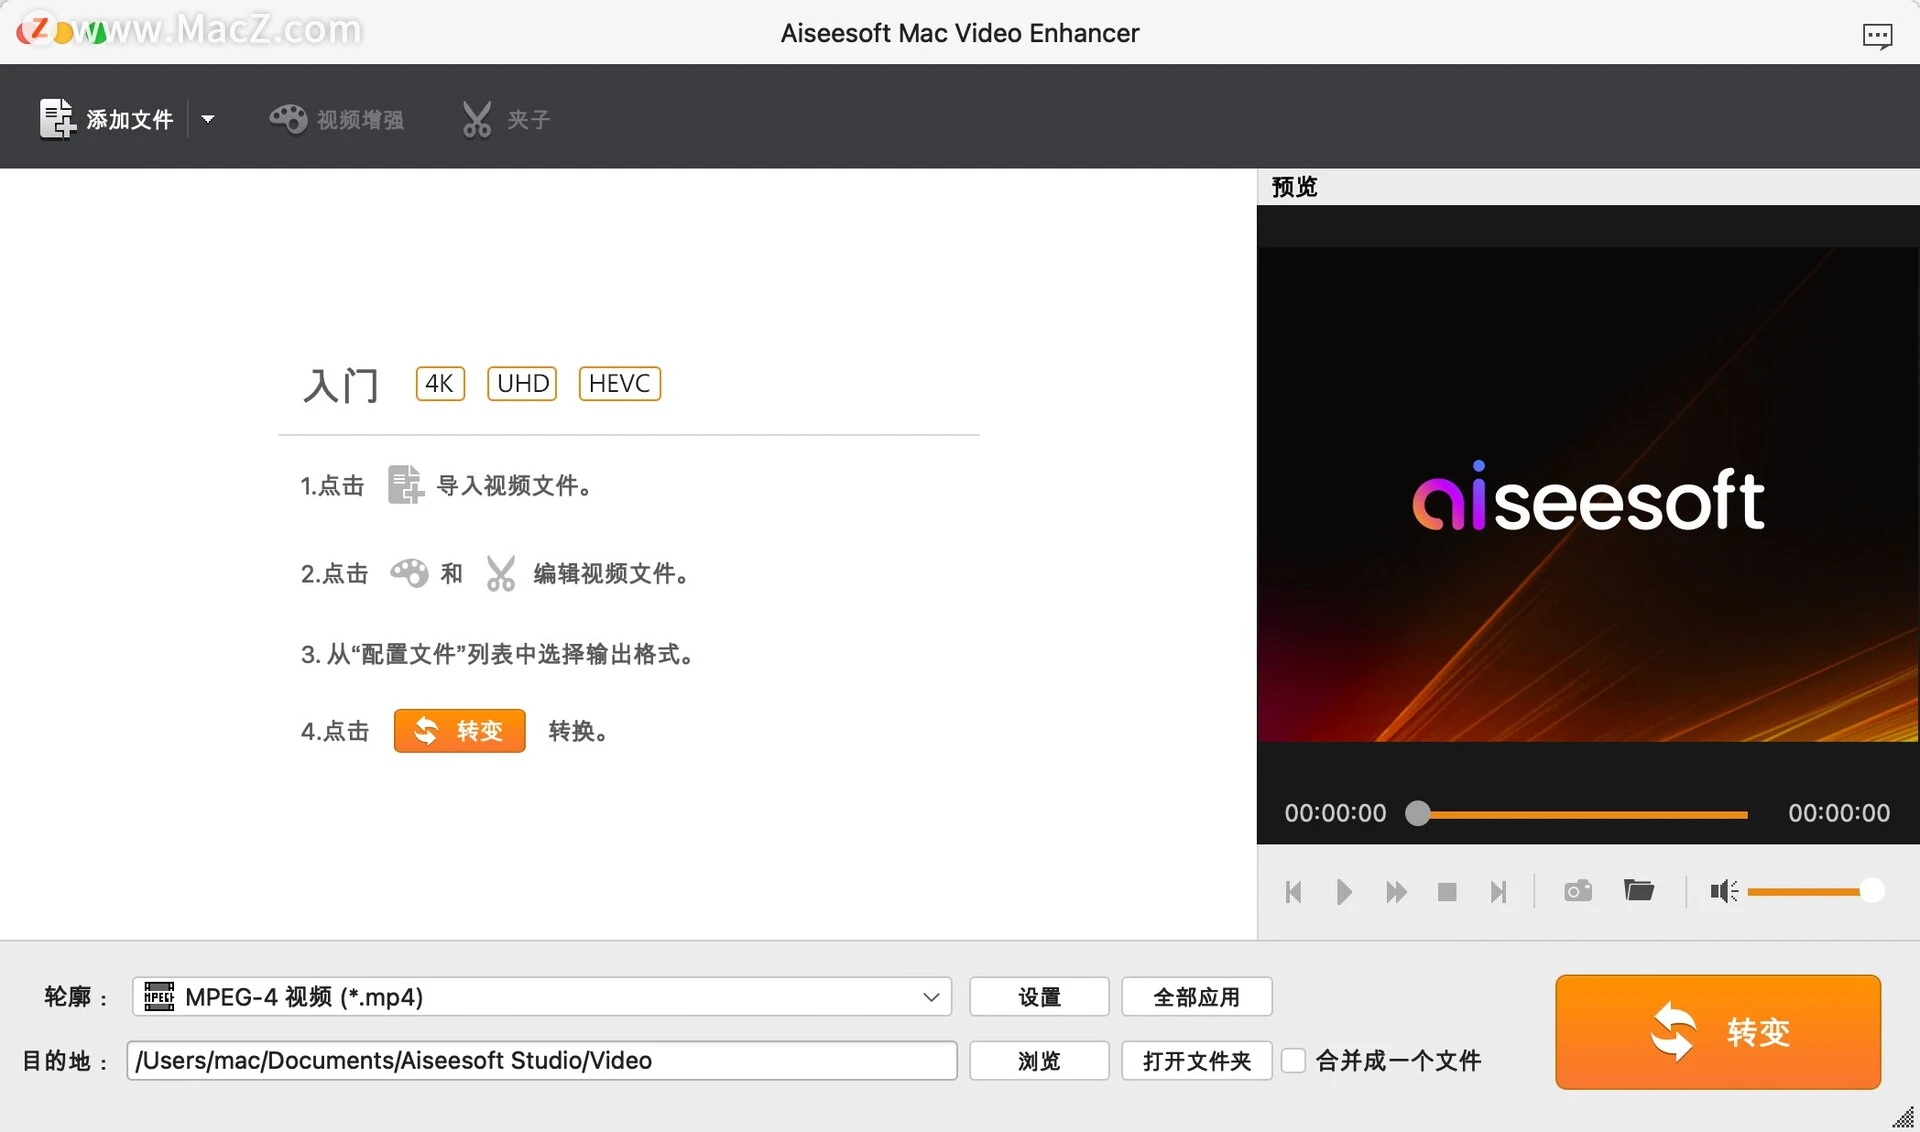
Task: Click the 4K badge
Action: [440, 383]
